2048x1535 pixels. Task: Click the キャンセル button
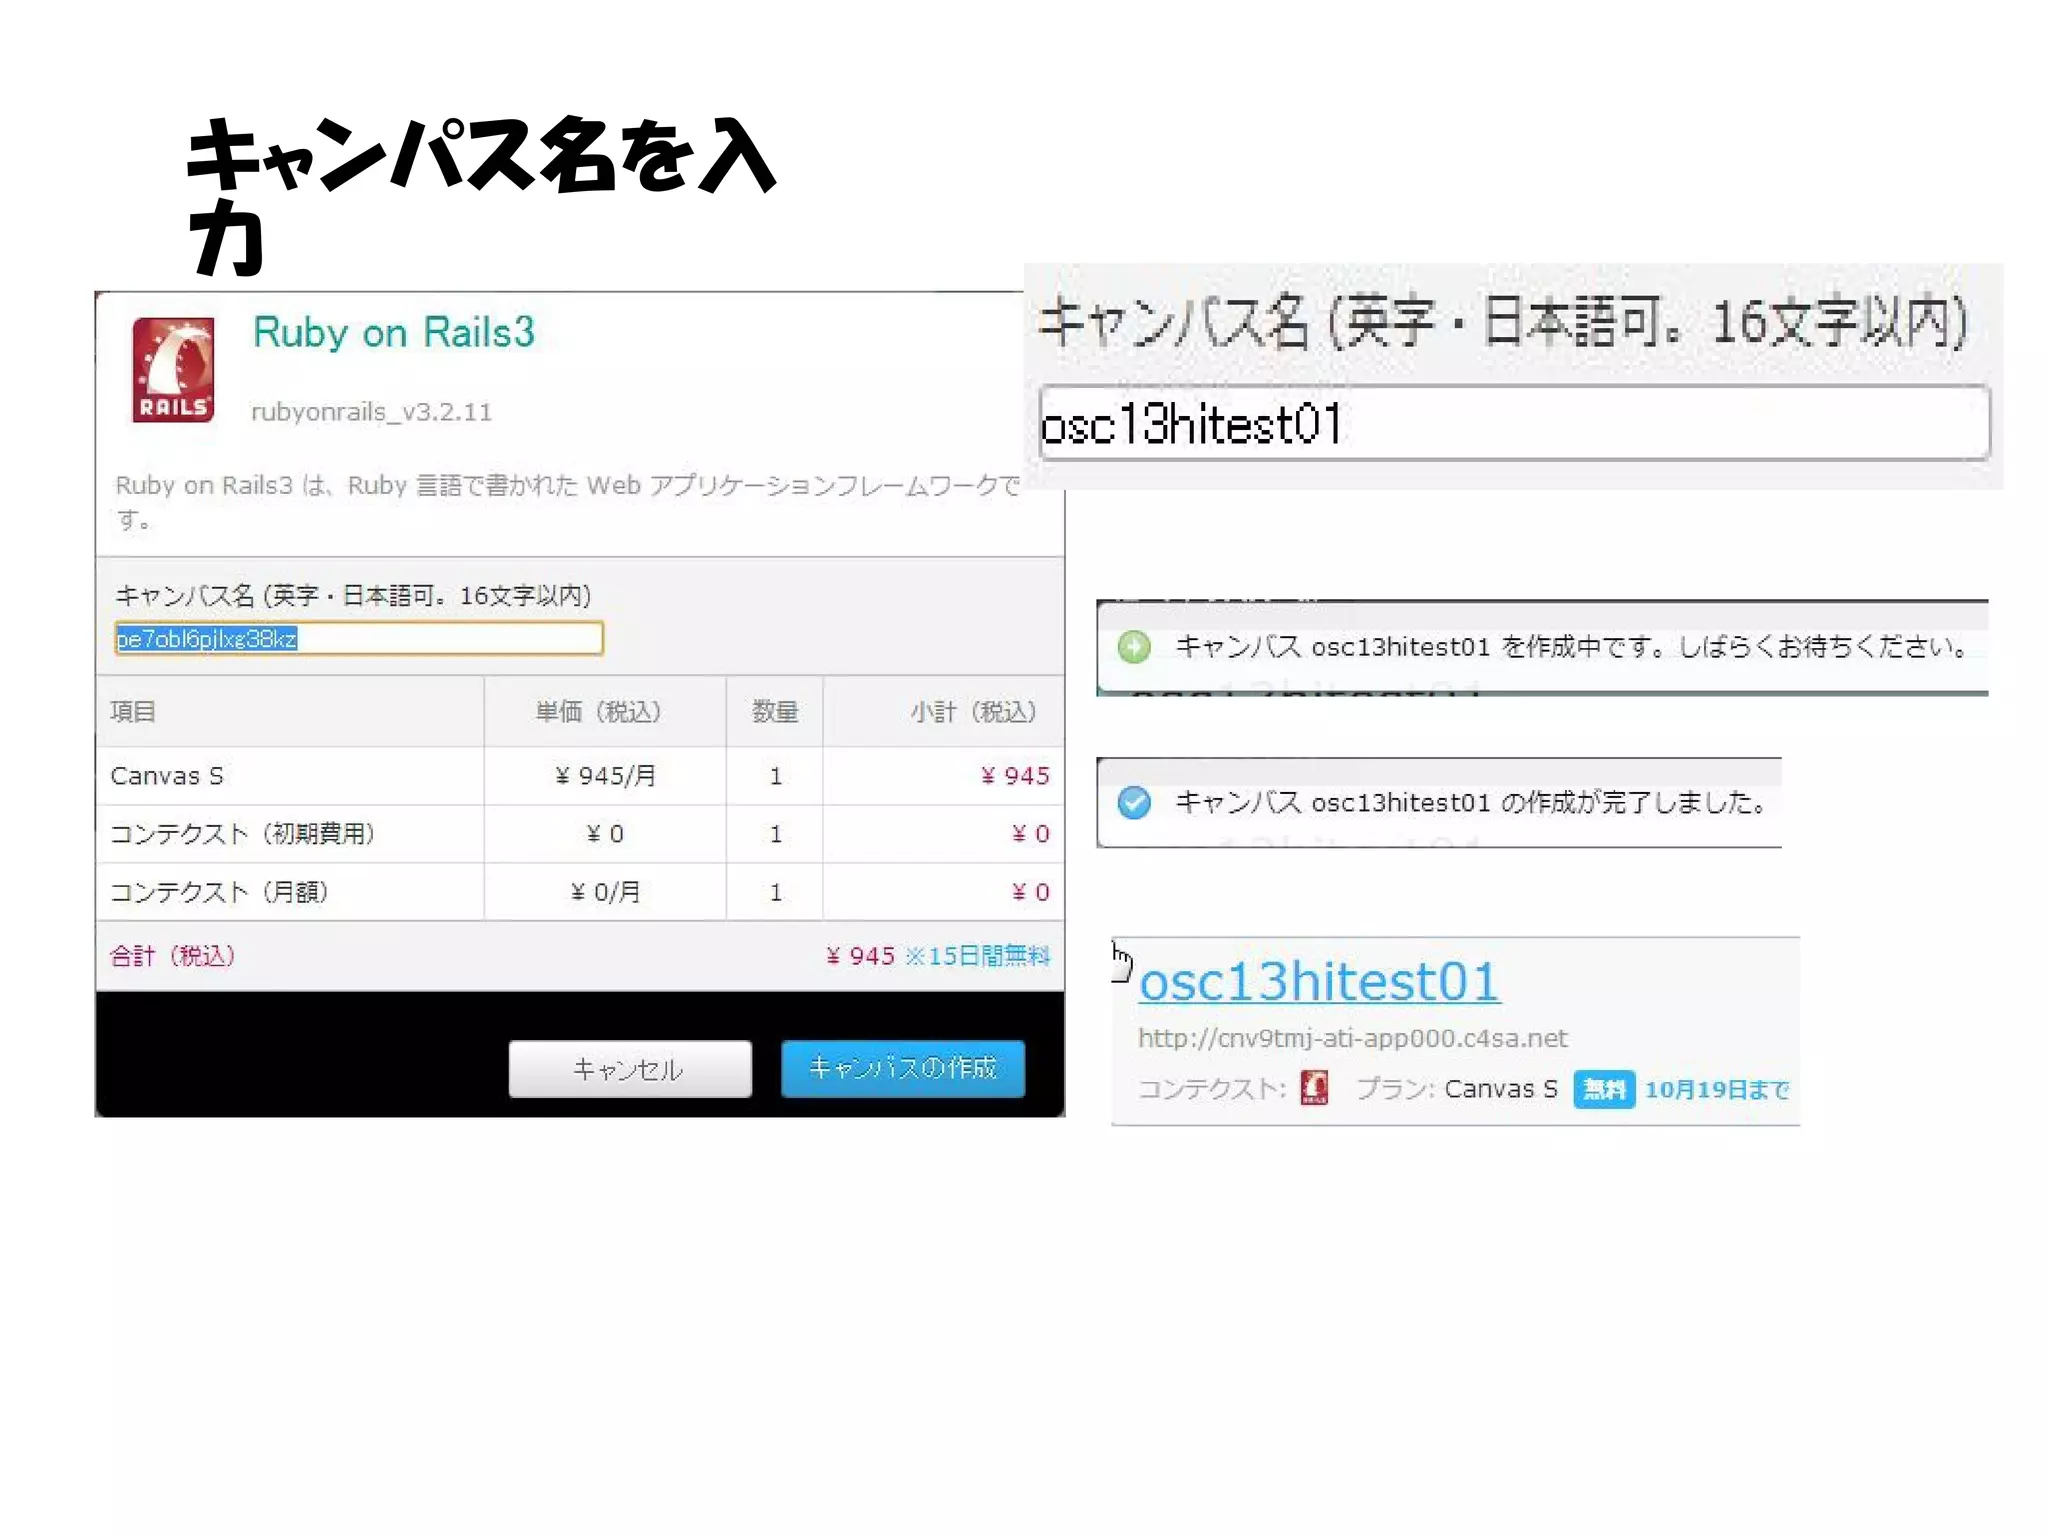[630, 1069]
